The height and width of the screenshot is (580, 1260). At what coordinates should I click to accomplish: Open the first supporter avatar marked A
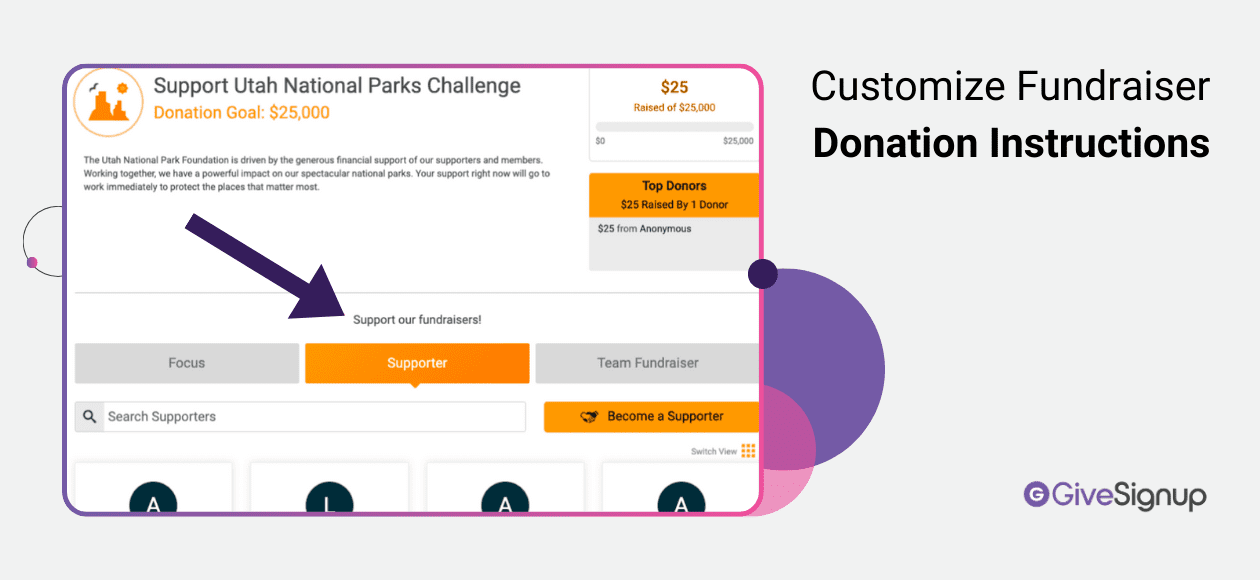click(153, 502)
